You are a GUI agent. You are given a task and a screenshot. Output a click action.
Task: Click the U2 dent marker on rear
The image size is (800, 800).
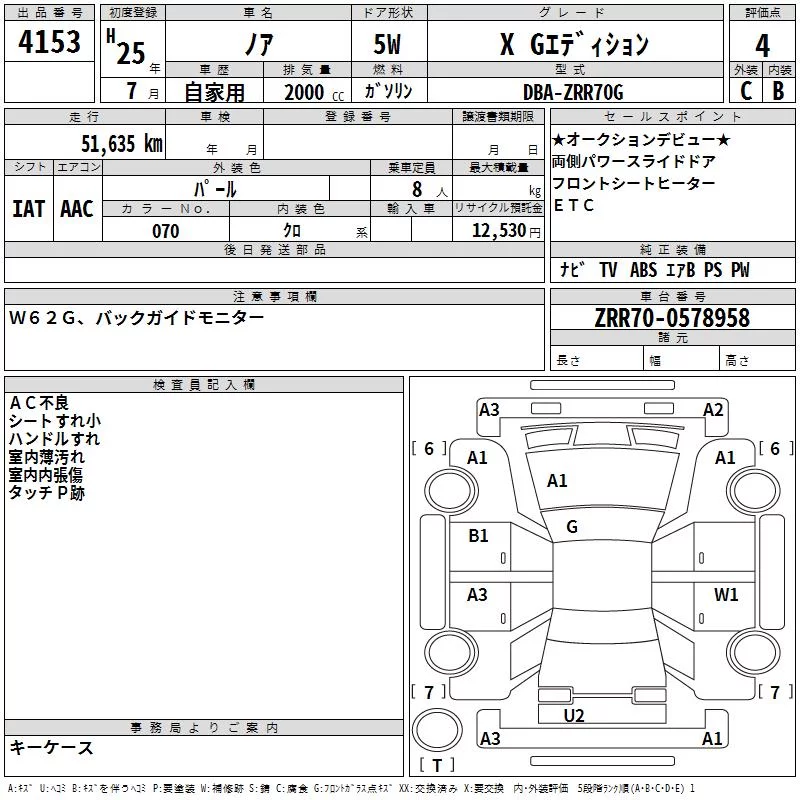pos(573,715)
